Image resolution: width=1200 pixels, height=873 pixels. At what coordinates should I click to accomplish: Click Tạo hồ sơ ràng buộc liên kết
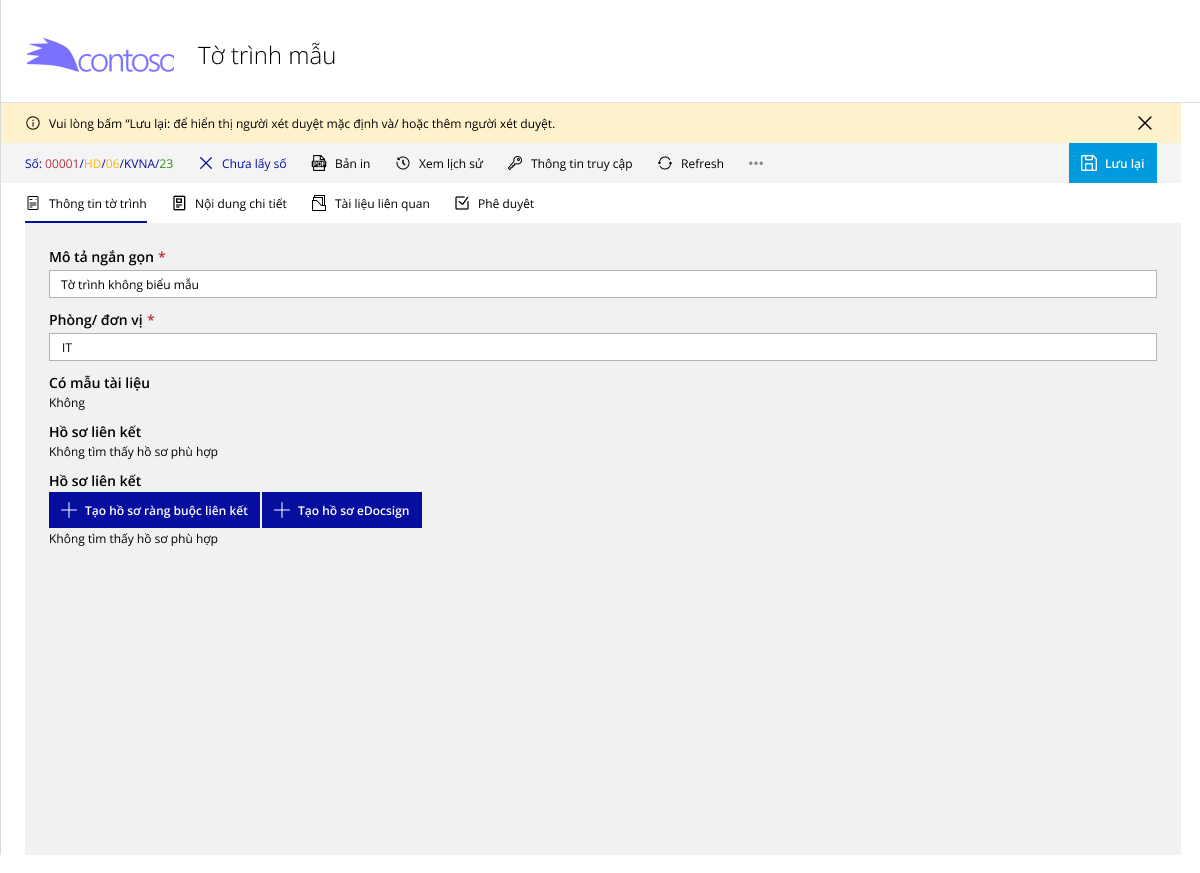[154, 511]
